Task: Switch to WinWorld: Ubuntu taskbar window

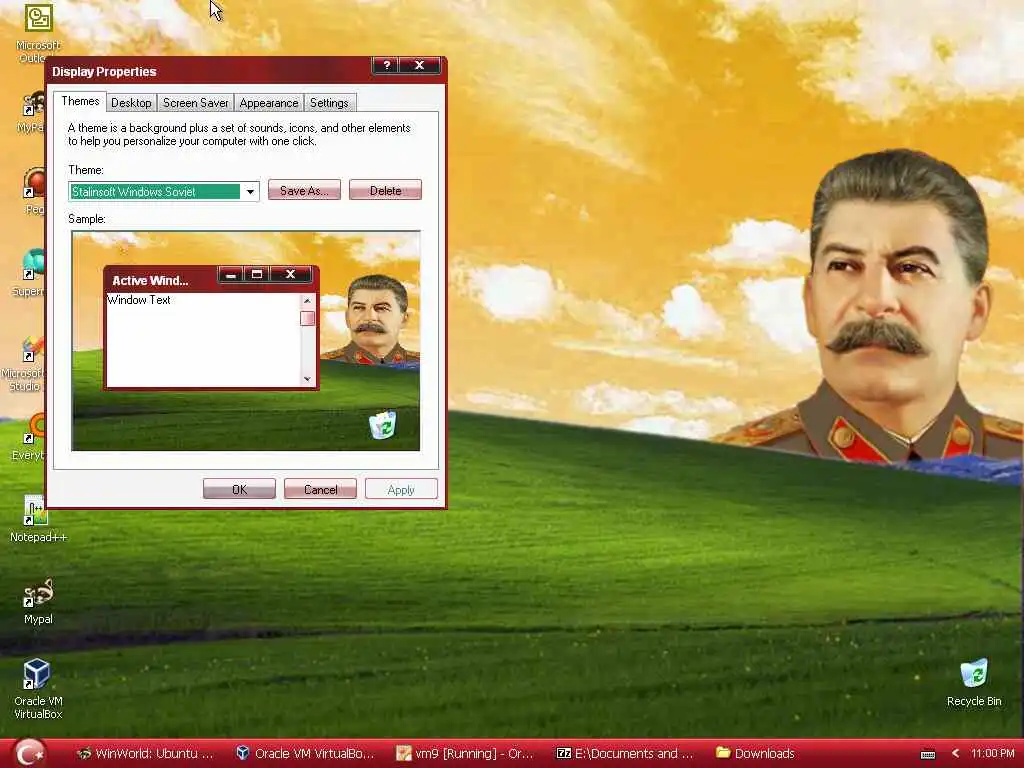Action: click(x=145, y=754)
